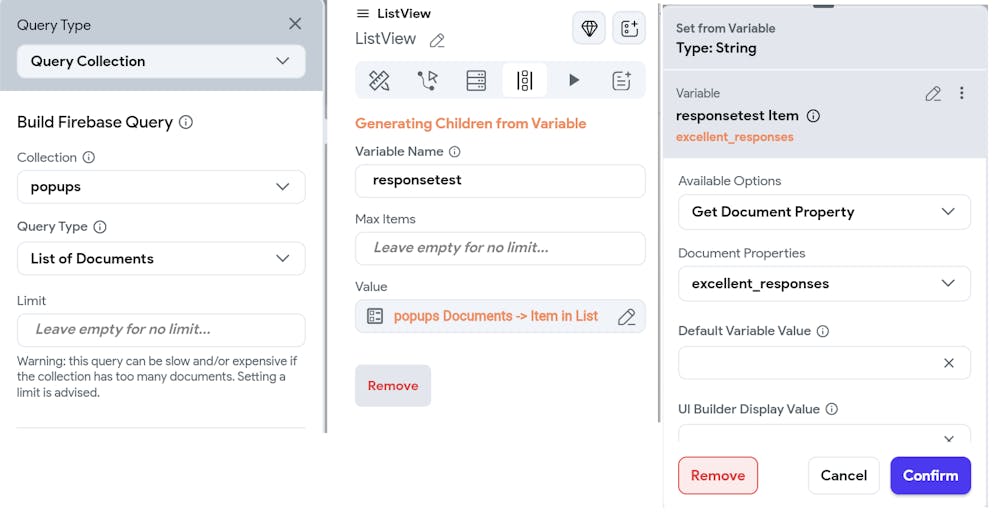Click the play animations tab icon
This screenshot has width=1000, height=518.
tap(574, 81)
